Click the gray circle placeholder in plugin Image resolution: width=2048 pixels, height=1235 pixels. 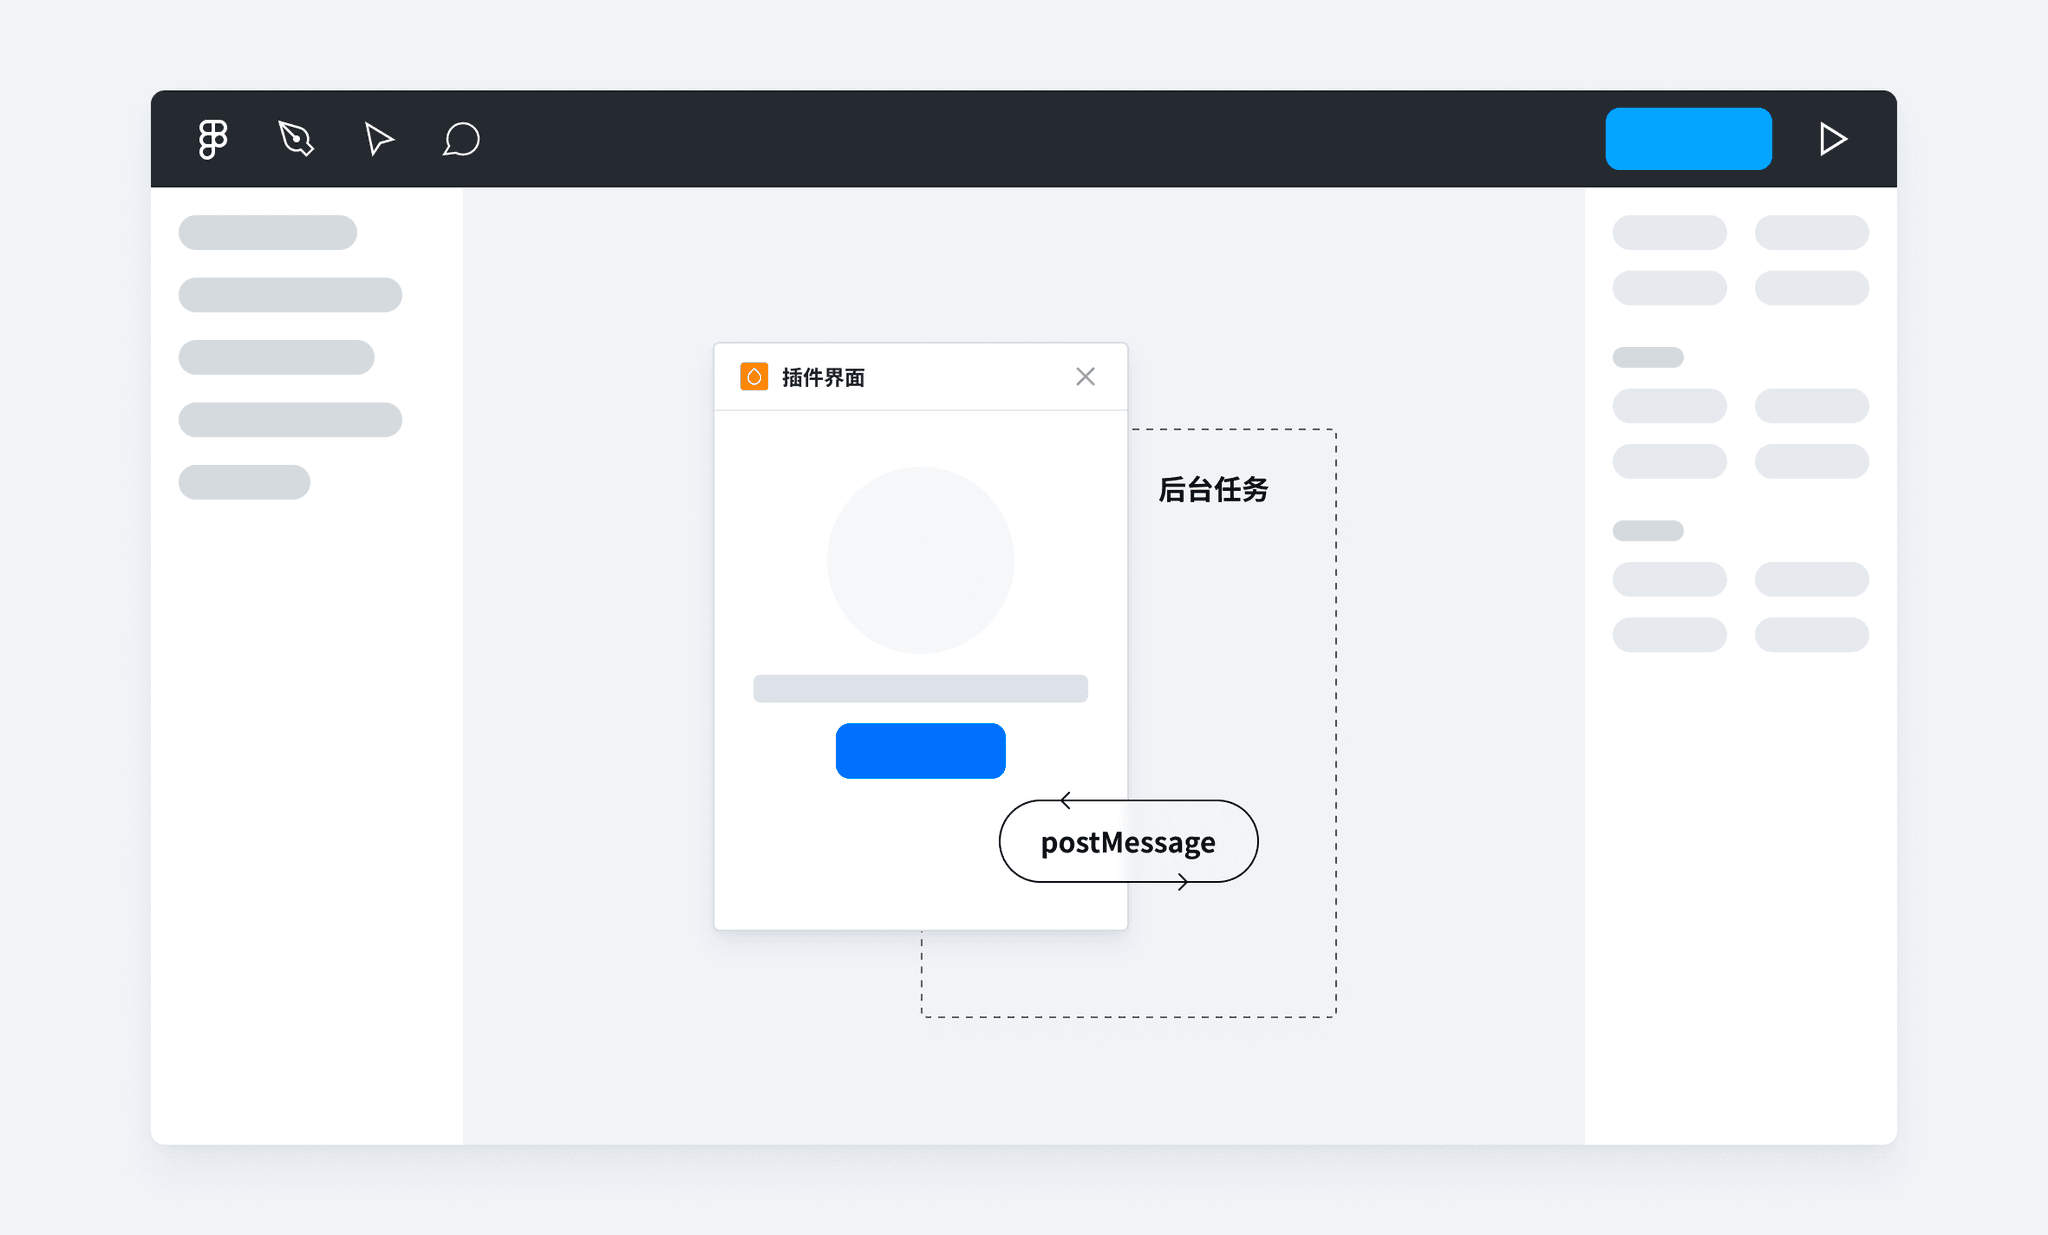[x=920, y=560]
